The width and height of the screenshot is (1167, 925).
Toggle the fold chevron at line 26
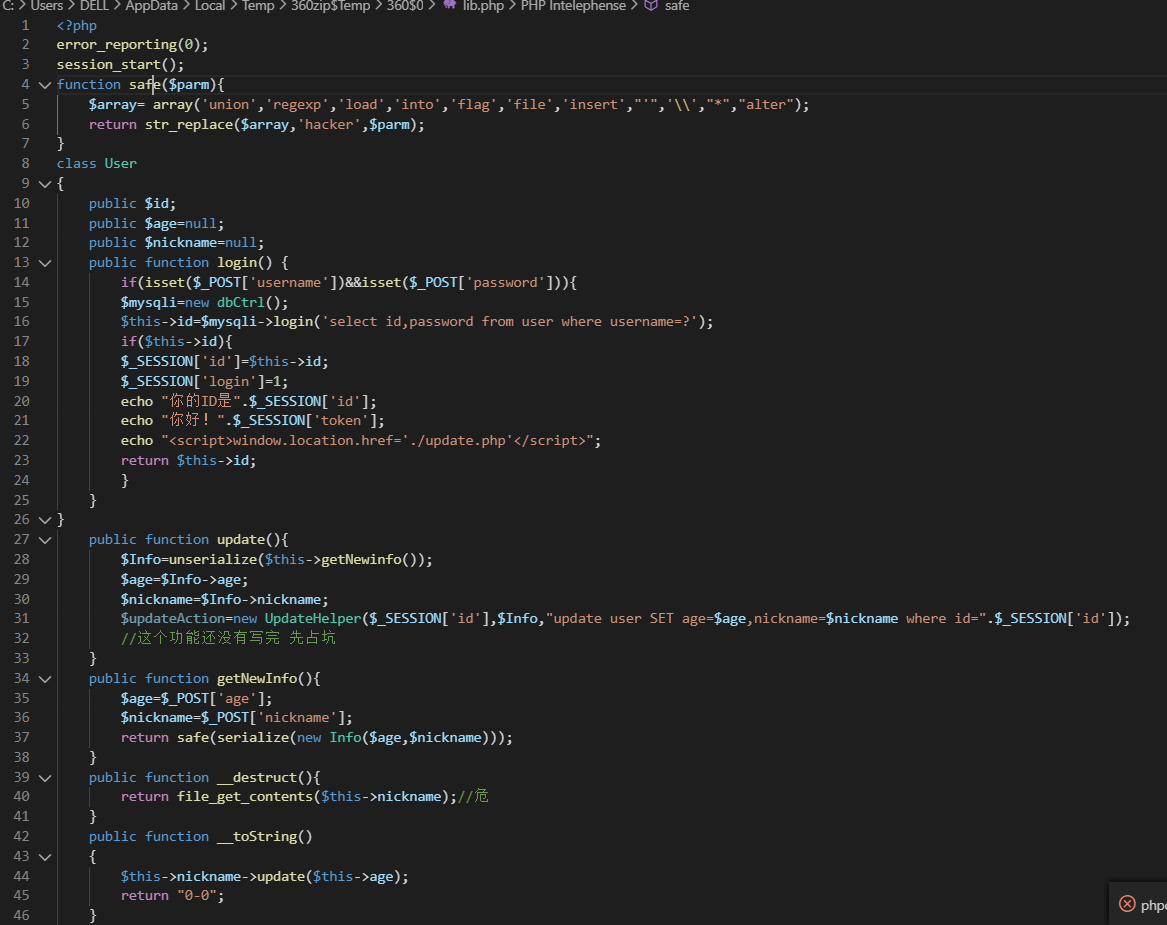[x=45, y=520]
